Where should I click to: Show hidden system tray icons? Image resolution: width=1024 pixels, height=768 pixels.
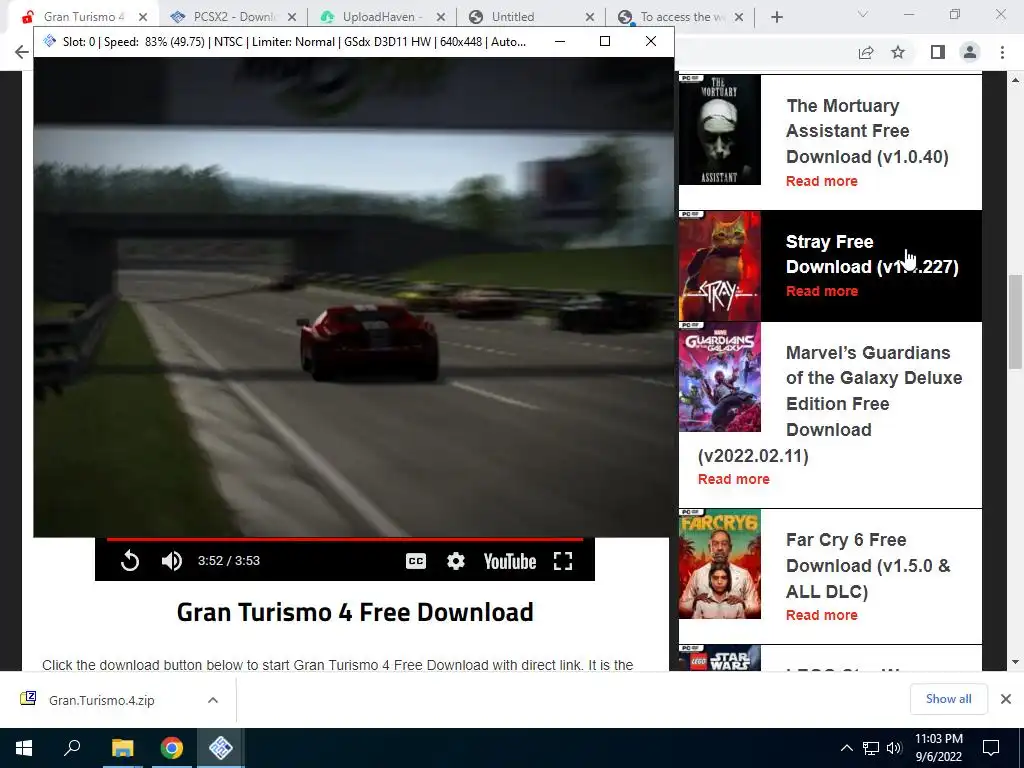tap(846, 748)
